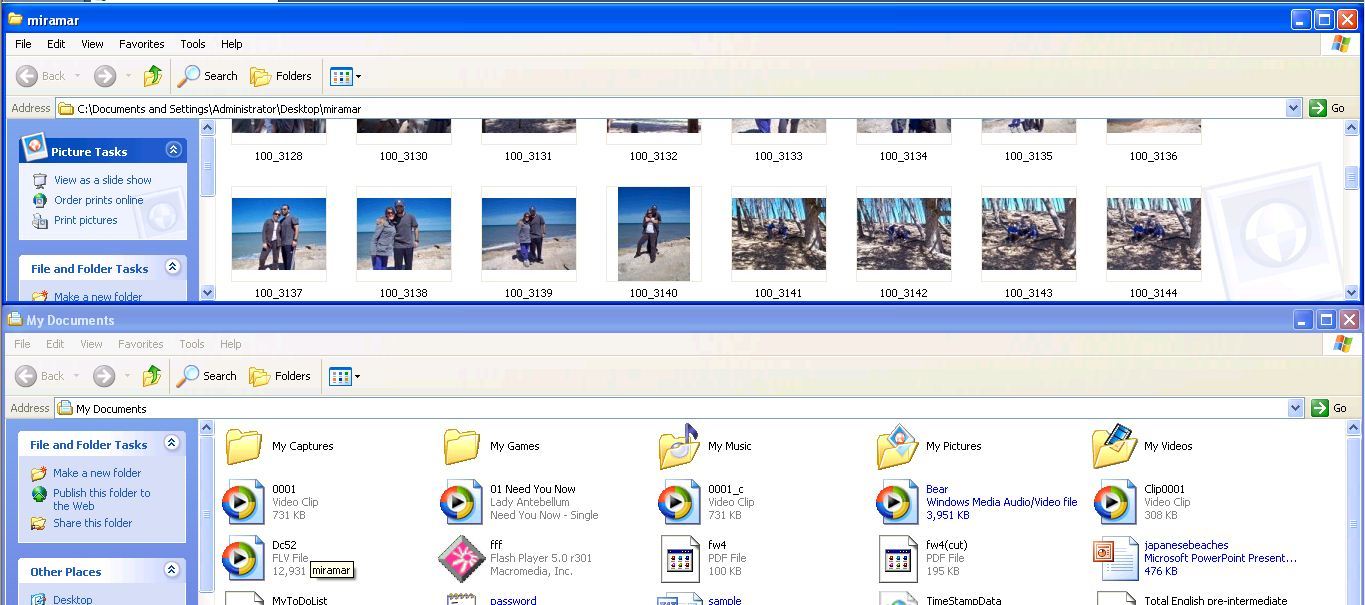Select the My Videos folder icon
The image size is (1365, 605).
1114,446
